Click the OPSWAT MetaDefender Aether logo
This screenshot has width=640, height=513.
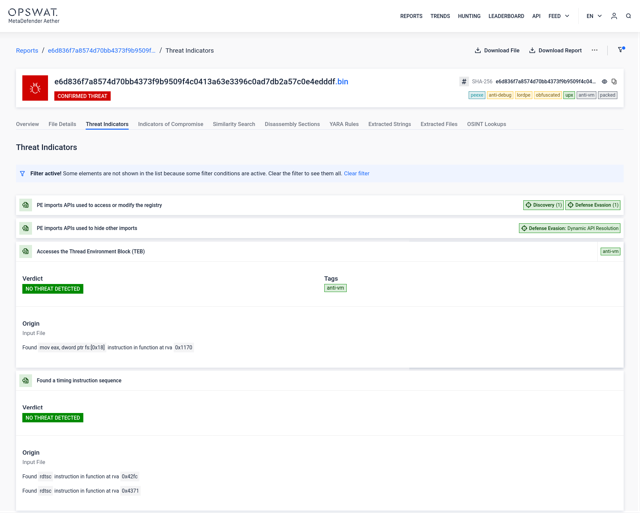(x=34, y=16)
